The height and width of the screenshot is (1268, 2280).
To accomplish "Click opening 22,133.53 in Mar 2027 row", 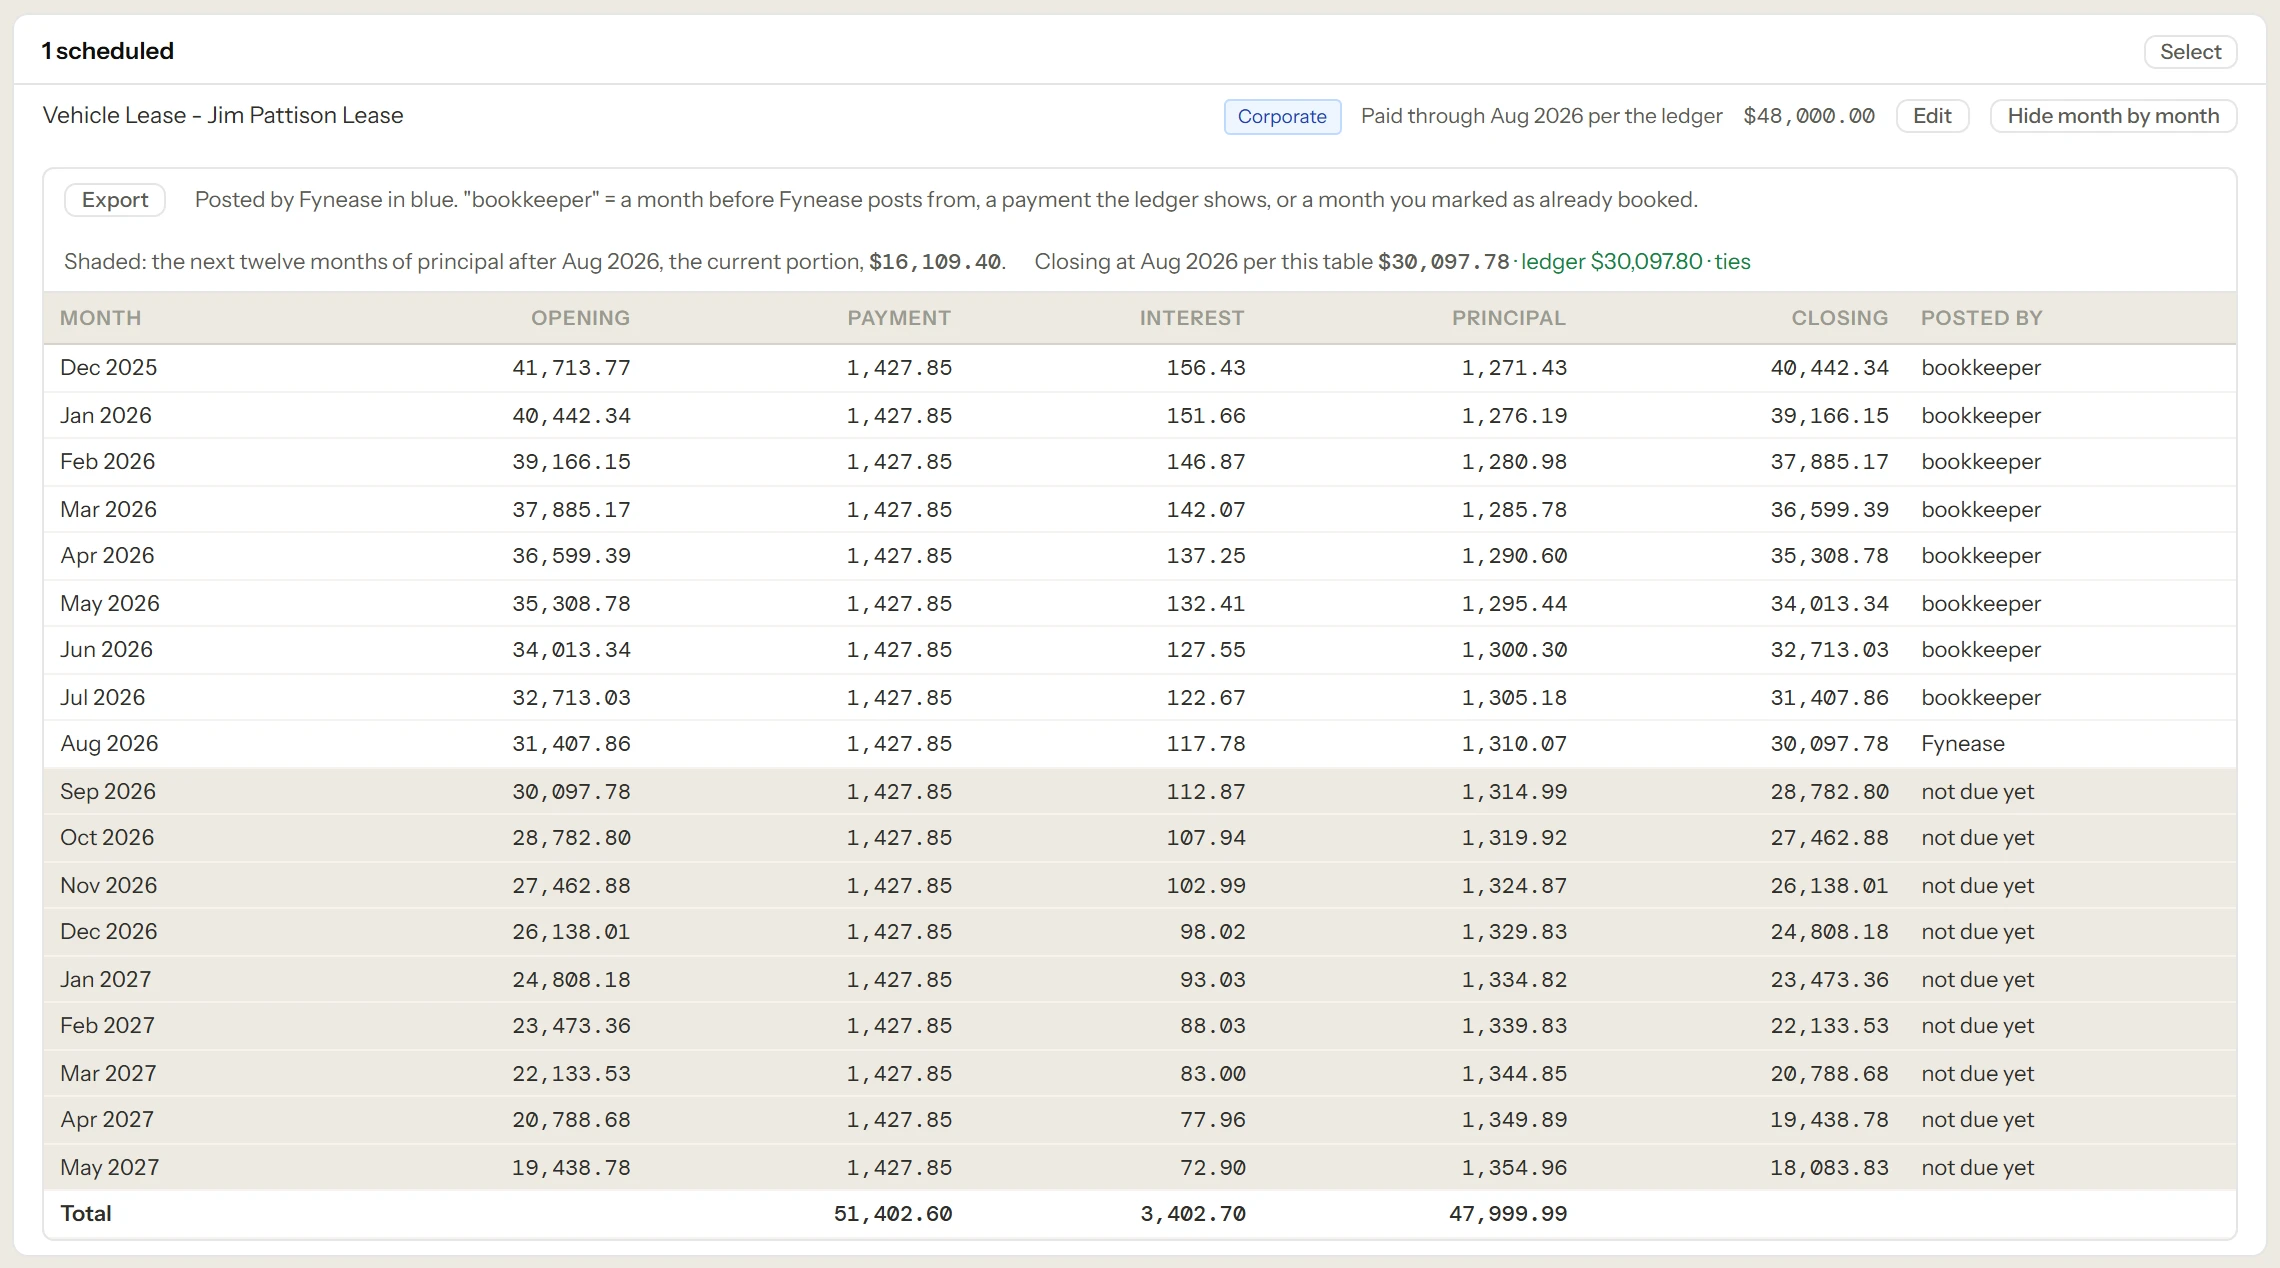I will click(x=571, y=1074).
